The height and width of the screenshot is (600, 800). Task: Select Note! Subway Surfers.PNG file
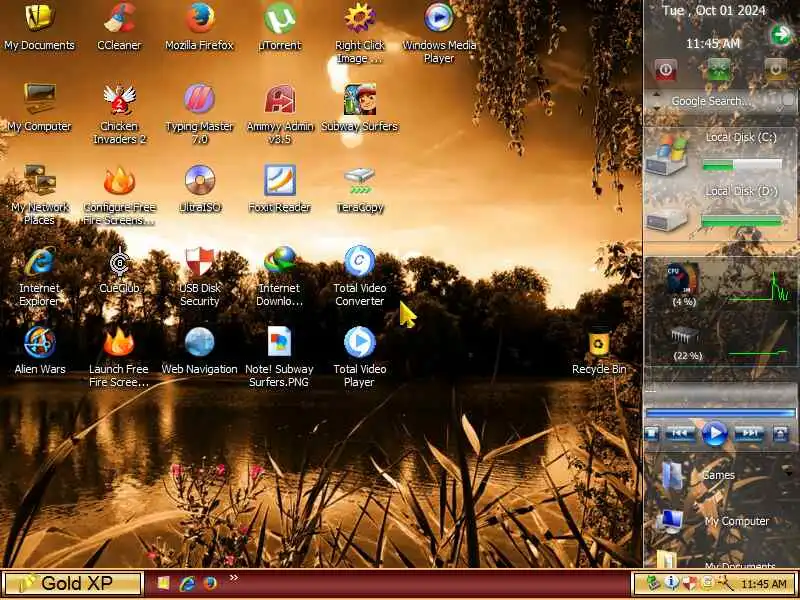[280, 356]
